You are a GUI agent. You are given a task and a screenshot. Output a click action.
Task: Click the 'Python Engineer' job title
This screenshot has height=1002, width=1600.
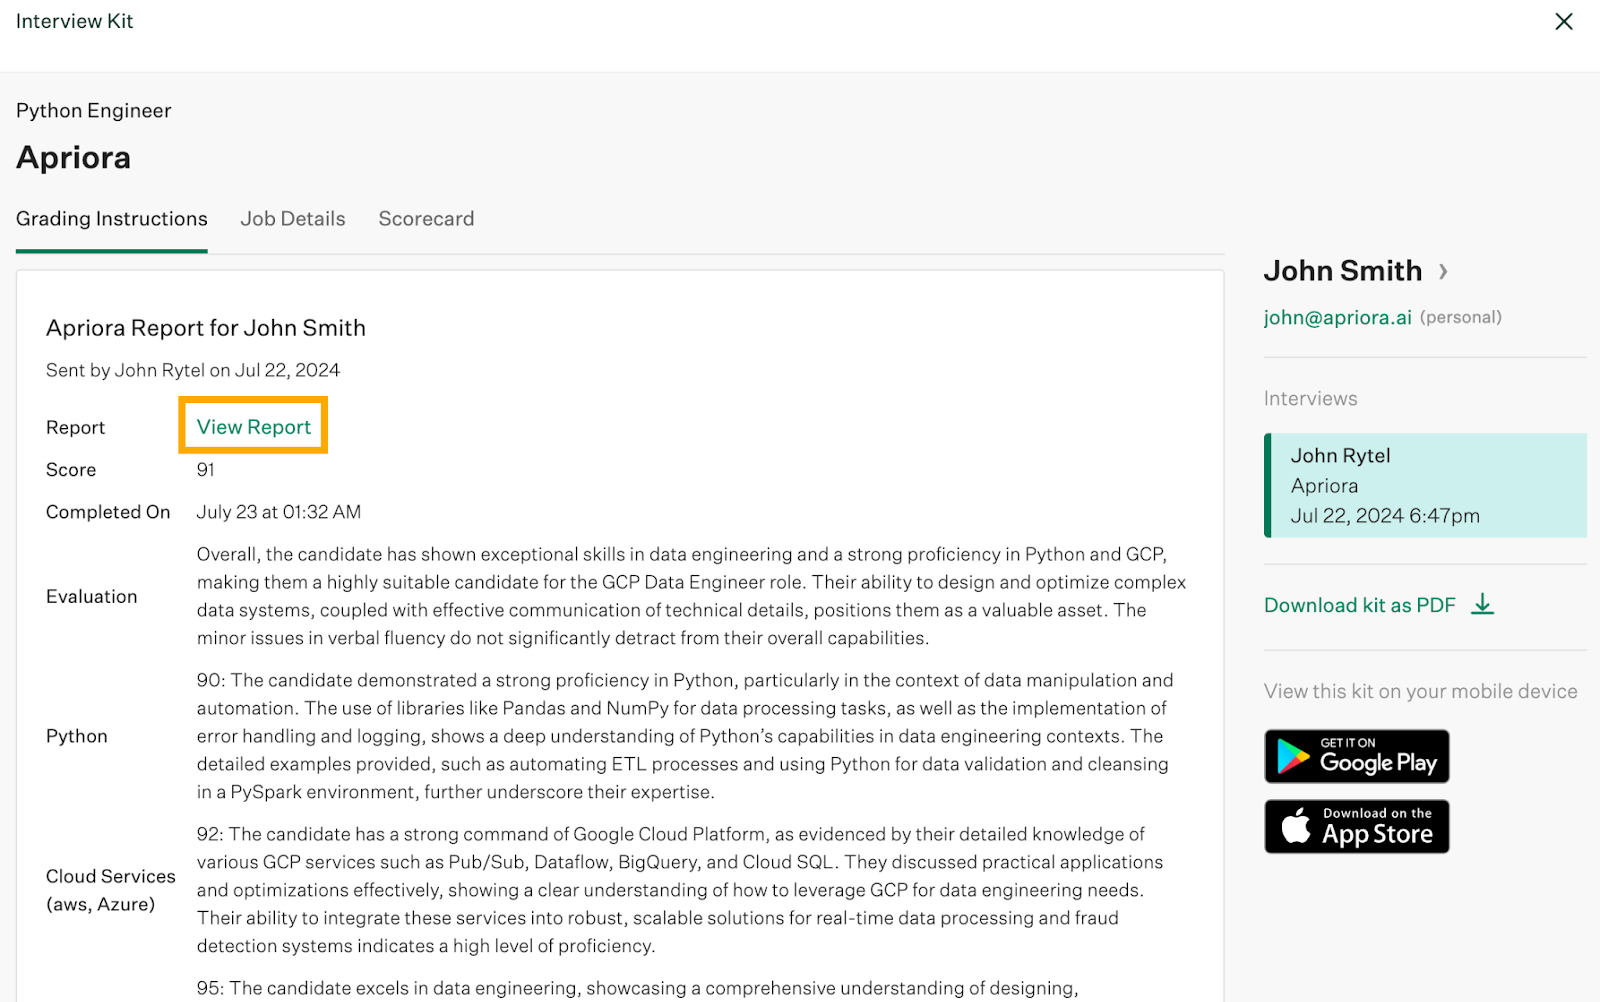pos(93,111)
